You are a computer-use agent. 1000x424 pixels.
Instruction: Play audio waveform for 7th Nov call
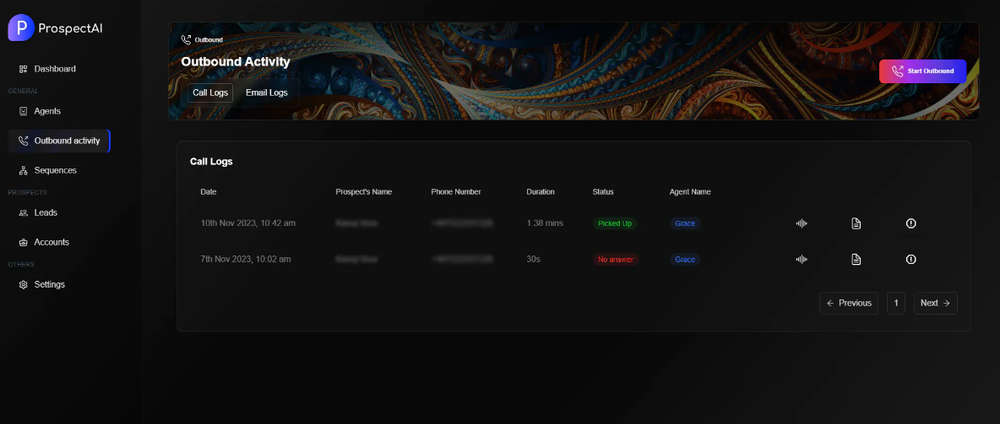point(802,259)
